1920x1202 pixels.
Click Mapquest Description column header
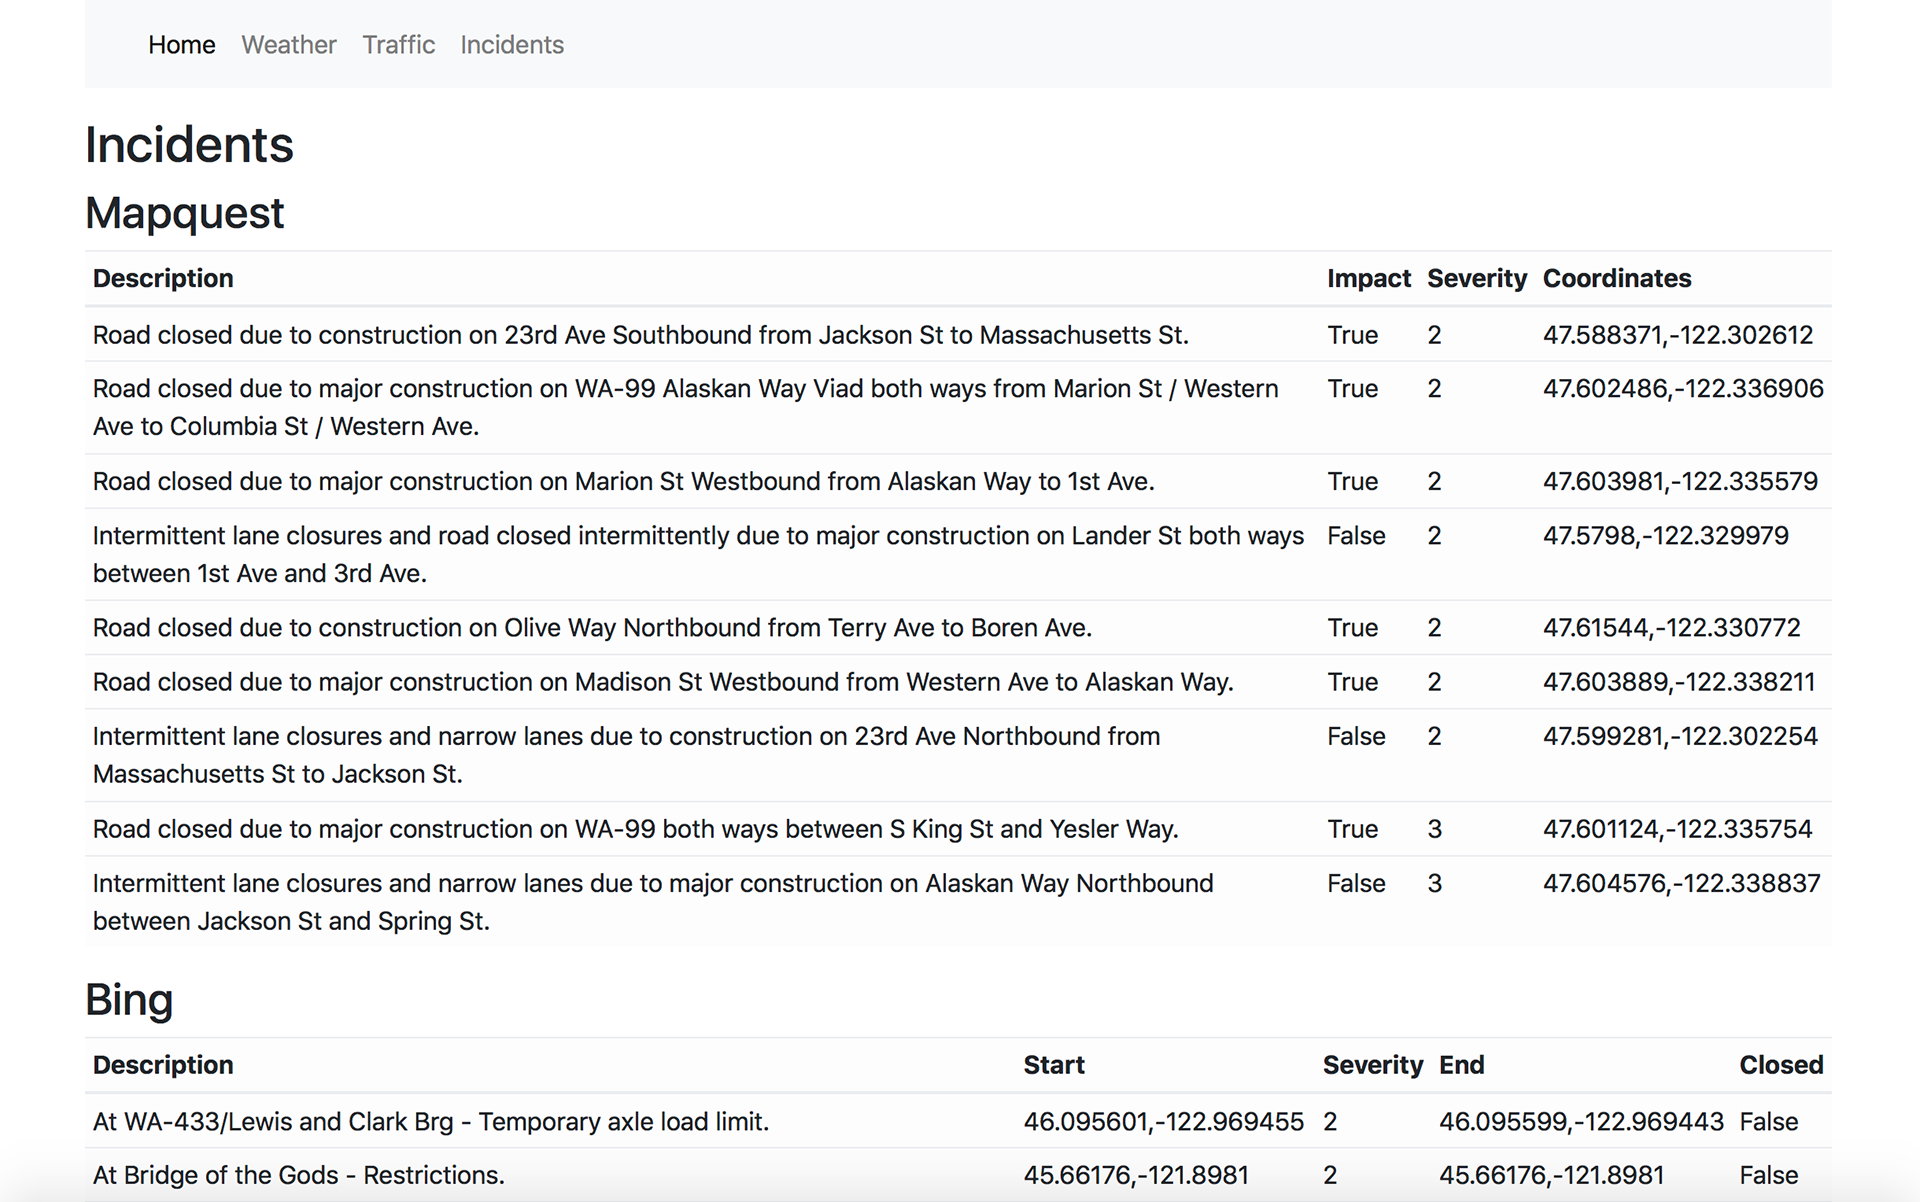click(x=163, y=278)
